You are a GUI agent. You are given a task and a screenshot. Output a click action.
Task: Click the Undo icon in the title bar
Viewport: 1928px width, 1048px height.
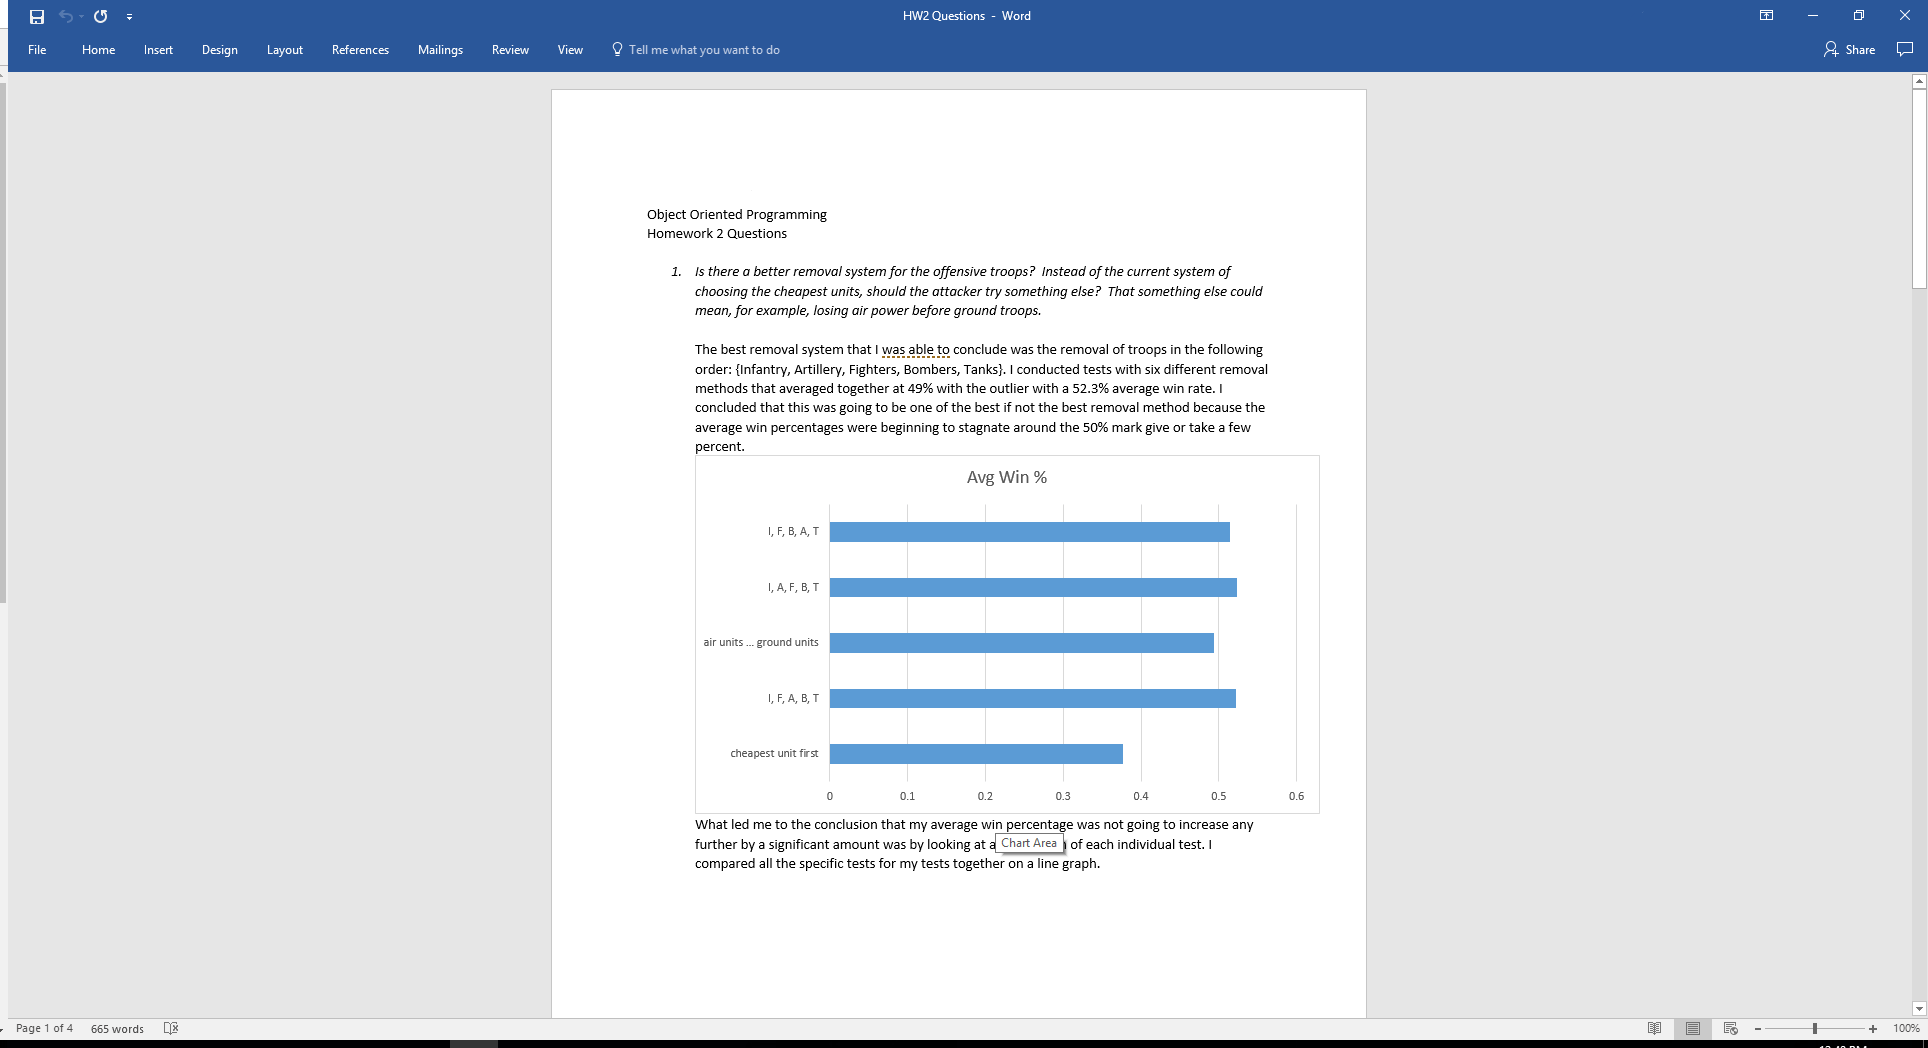click(65, 16)
